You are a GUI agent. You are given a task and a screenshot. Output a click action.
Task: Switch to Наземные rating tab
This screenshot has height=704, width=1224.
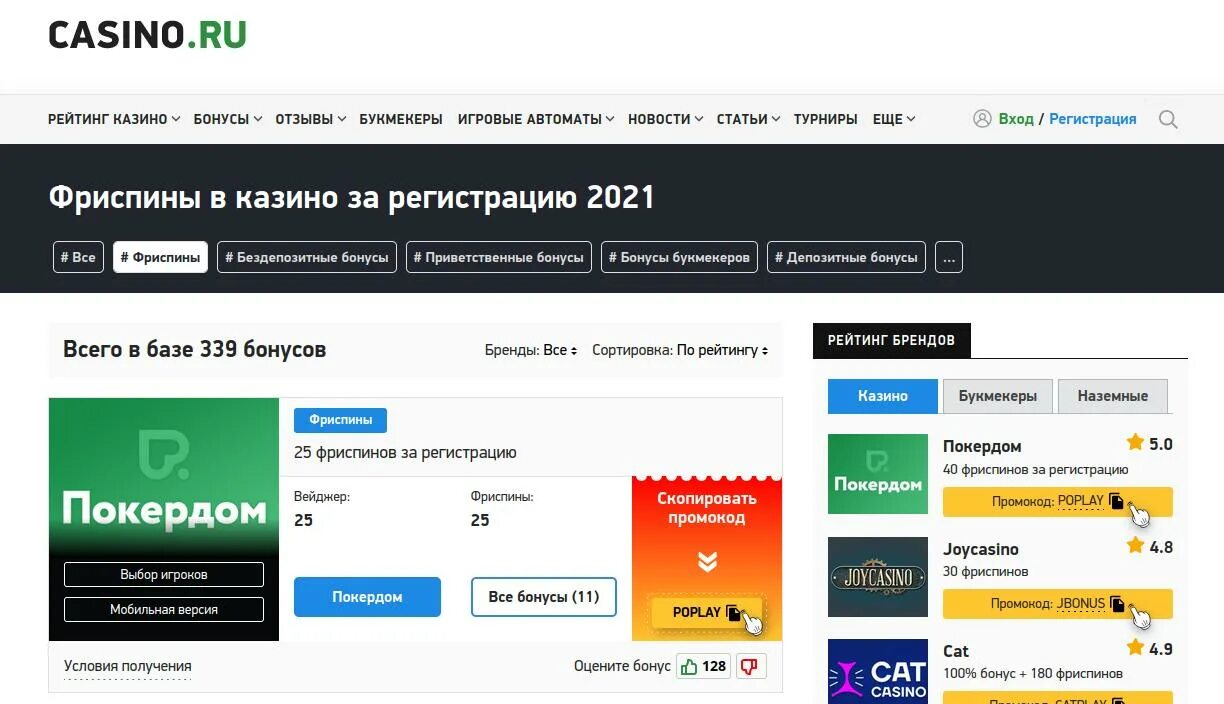(1113, 396)
